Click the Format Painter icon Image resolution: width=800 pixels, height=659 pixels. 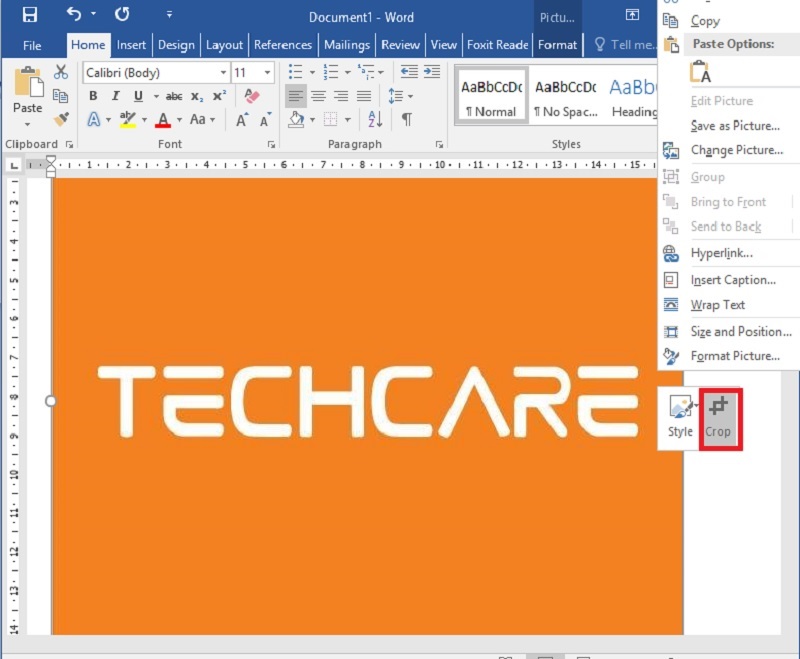click(61, 119)
